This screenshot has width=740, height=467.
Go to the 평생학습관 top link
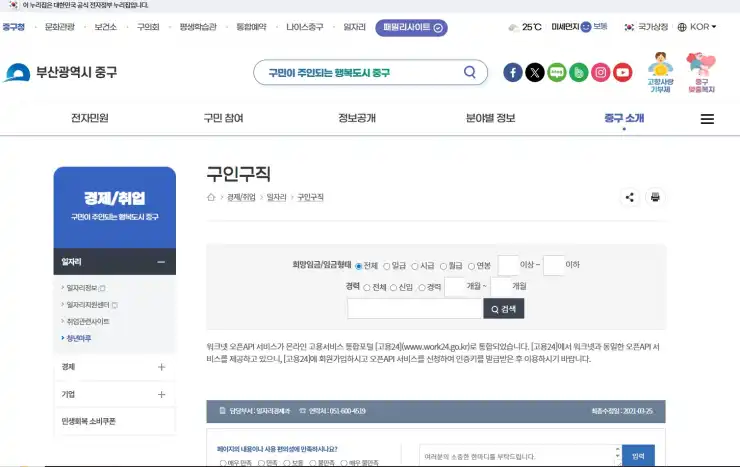(198, 27)
